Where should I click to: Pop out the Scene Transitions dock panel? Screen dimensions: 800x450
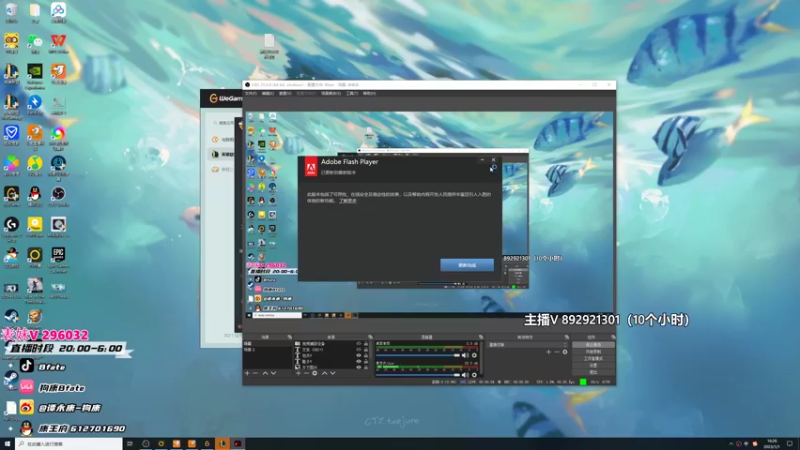tap(567, 337)
